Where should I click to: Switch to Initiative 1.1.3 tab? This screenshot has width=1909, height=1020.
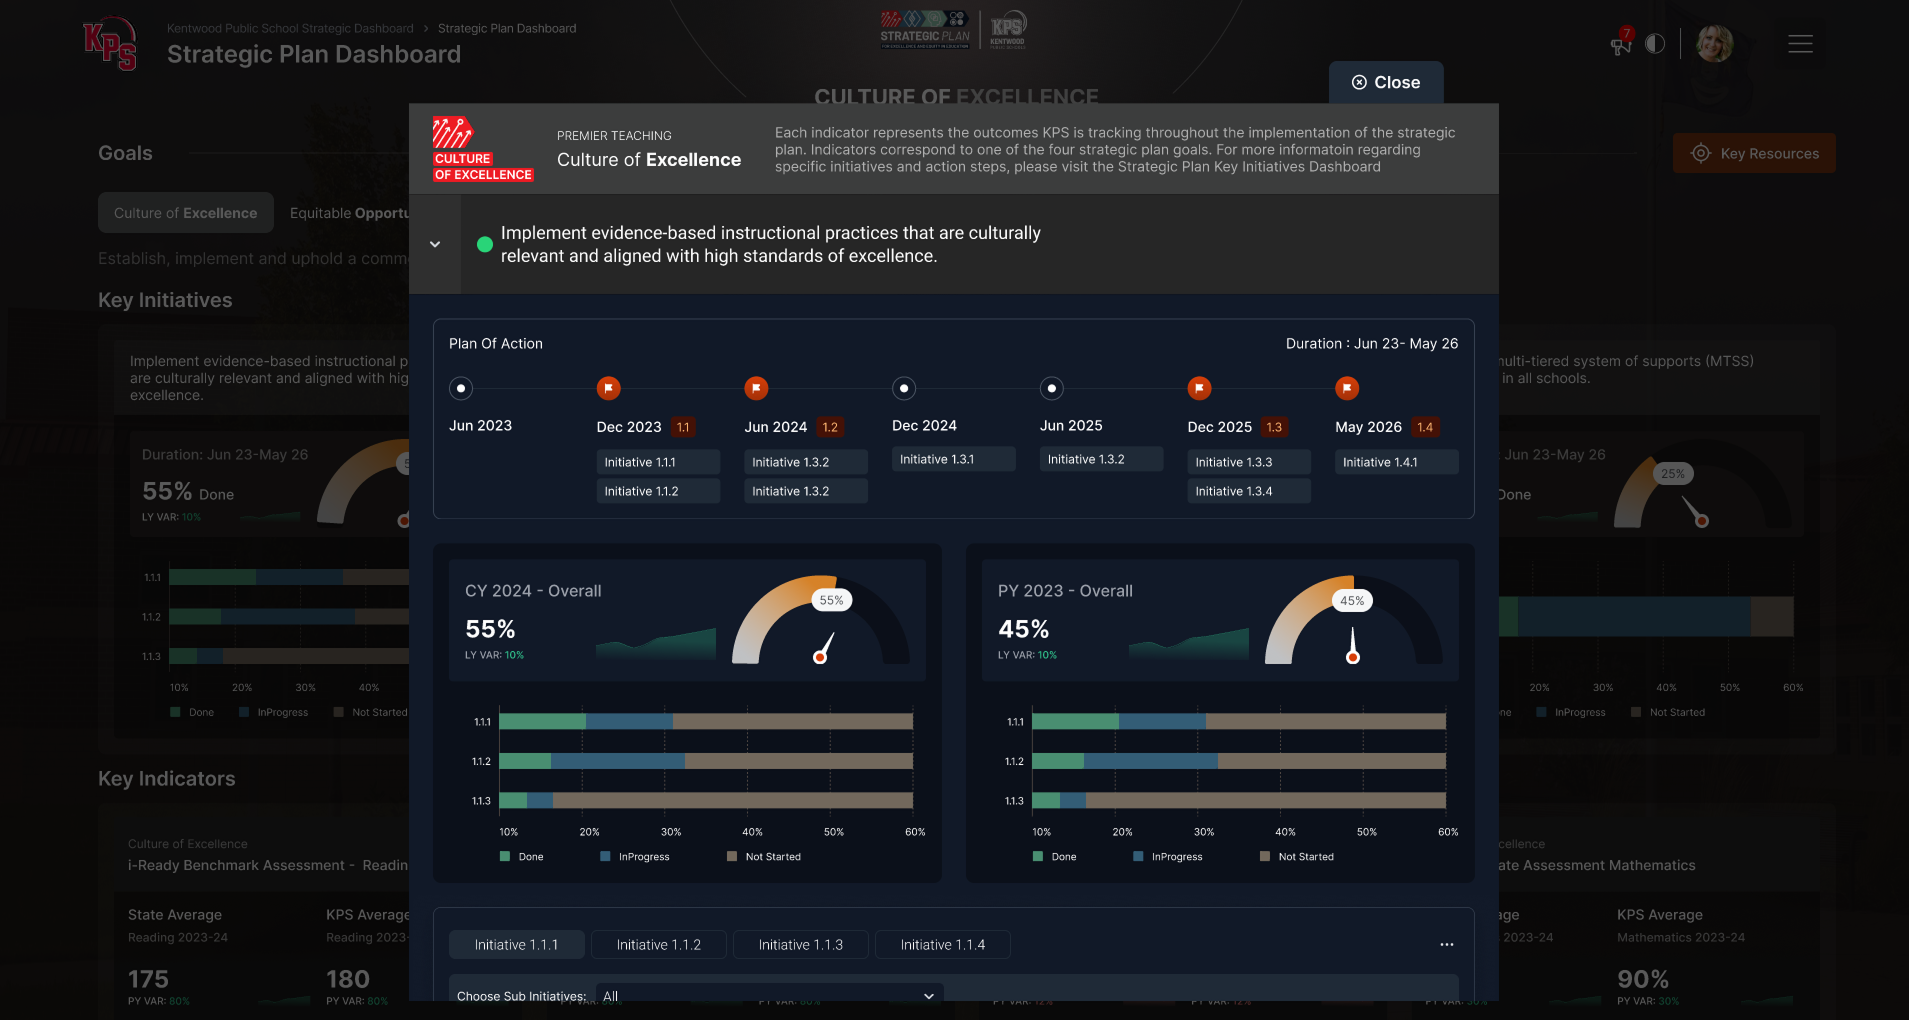click(x=801, y=945)
